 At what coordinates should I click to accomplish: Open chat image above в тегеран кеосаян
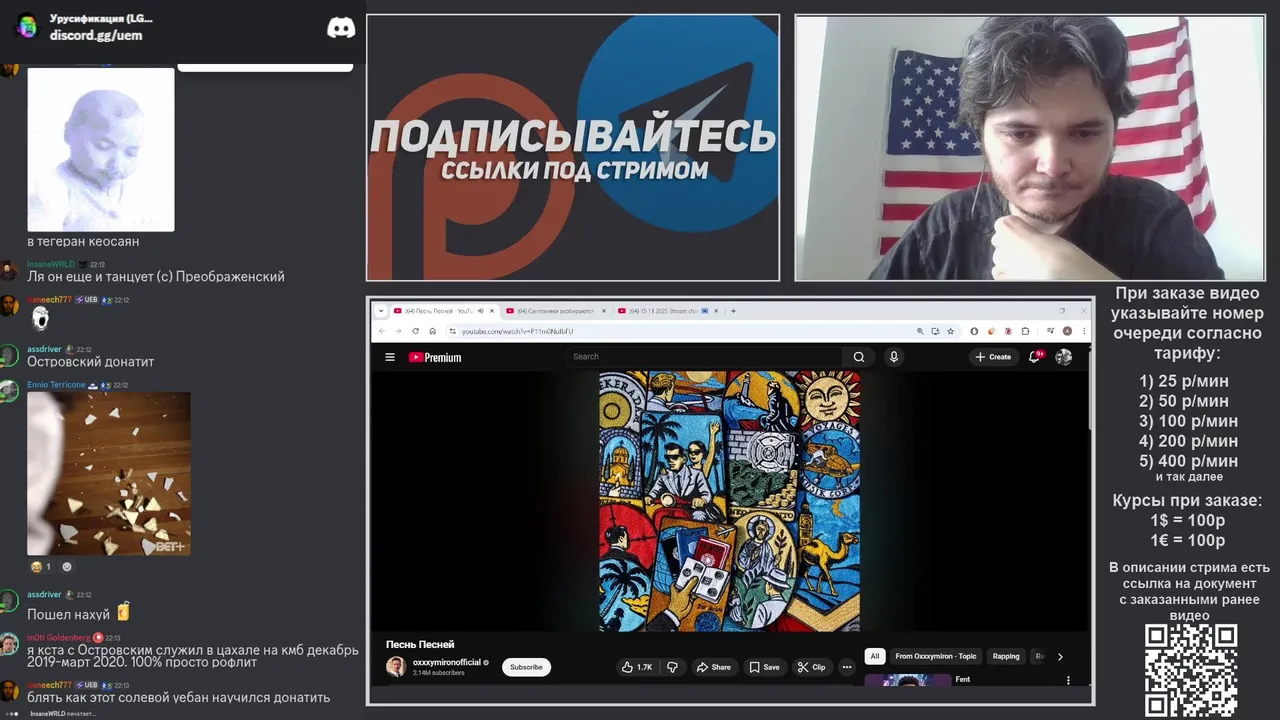[x=101, y=149]
